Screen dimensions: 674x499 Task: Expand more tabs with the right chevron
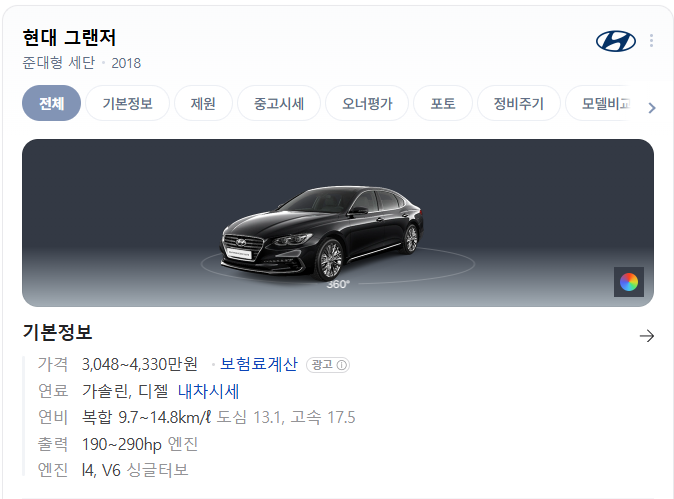click(652, 108)
